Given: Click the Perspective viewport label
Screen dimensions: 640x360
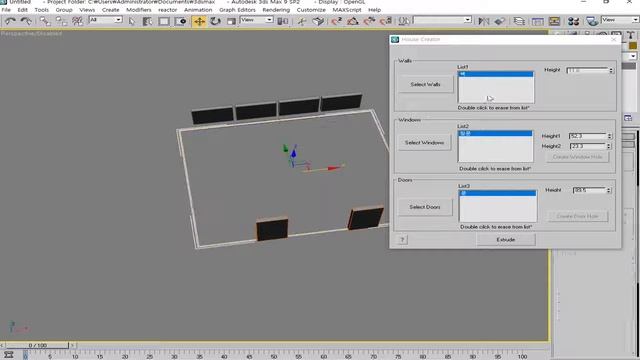Looking at the screenshot, I should [x=31, y=33].
